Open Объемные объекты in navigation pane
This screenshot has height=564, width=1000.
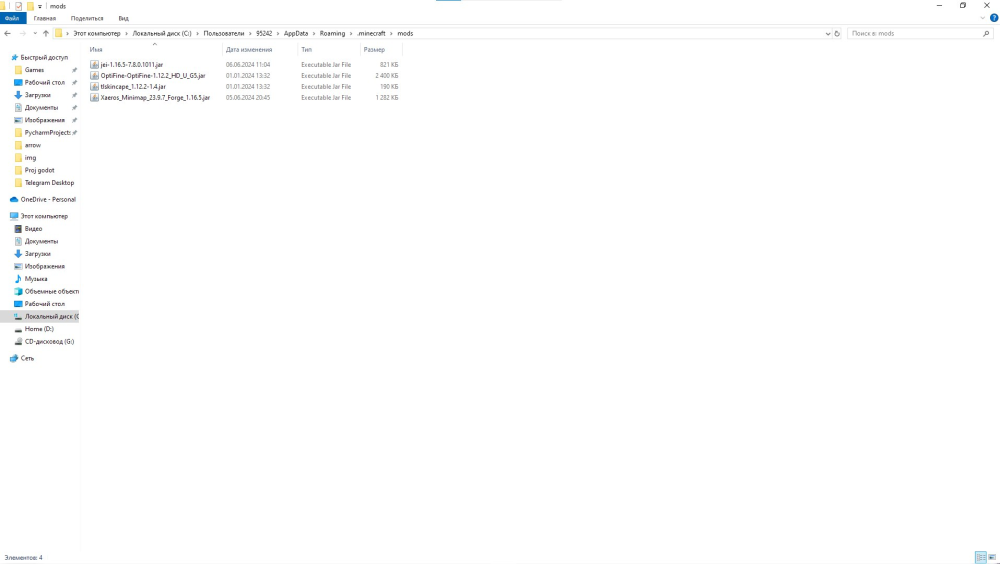coord(52,292)
